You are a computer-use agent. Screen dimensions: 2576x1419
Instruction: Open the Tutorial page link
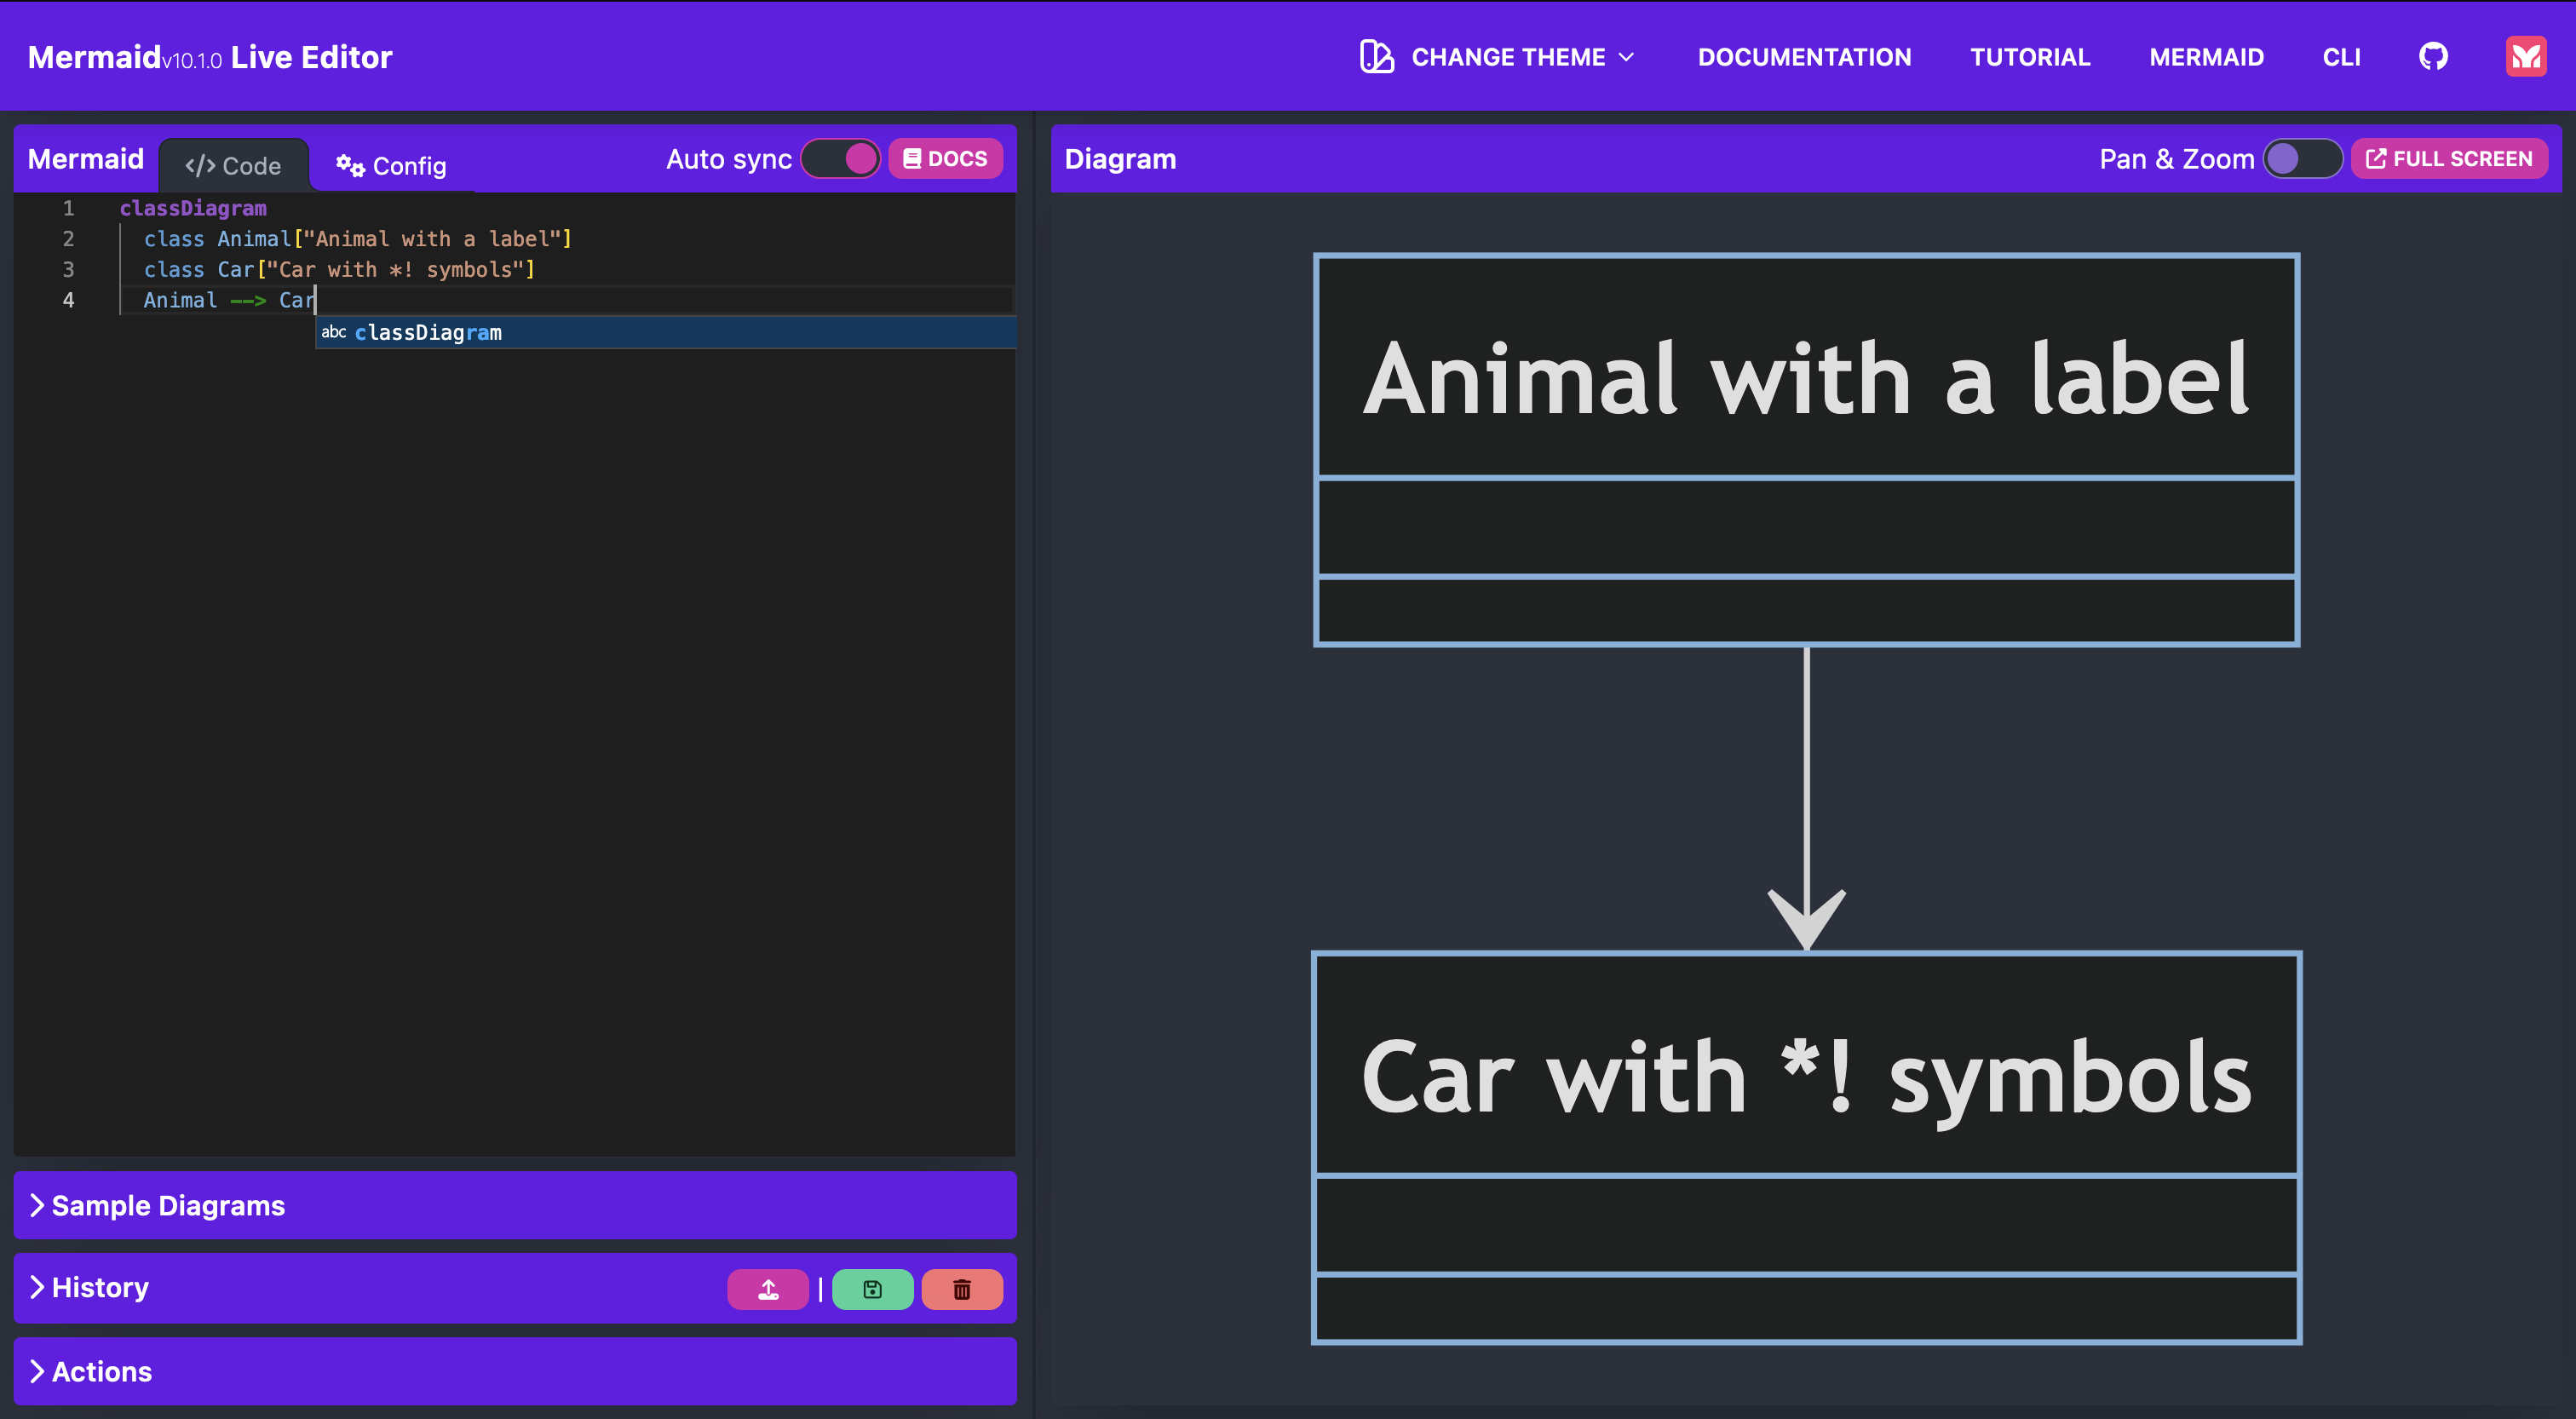point(2029,57)
